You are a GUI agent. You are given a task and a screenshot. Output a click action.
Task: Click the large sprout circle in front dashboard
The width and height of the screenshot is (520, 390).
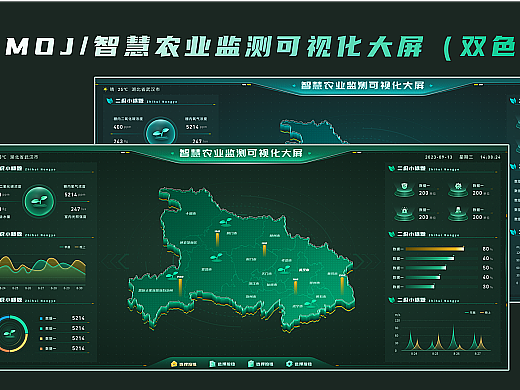click(x=39, y=201)
